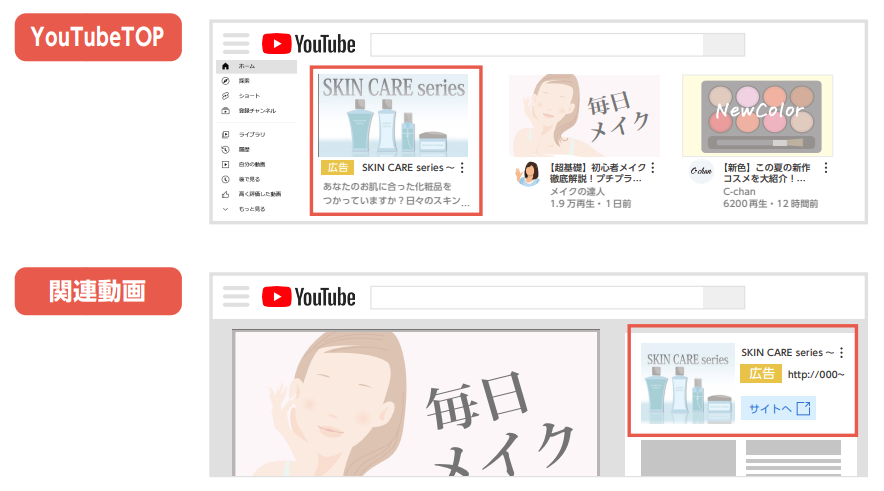Open three-dot menu on SKIN CARE series home ad
This screenshot has height=491, width=884.
point(462,169)
